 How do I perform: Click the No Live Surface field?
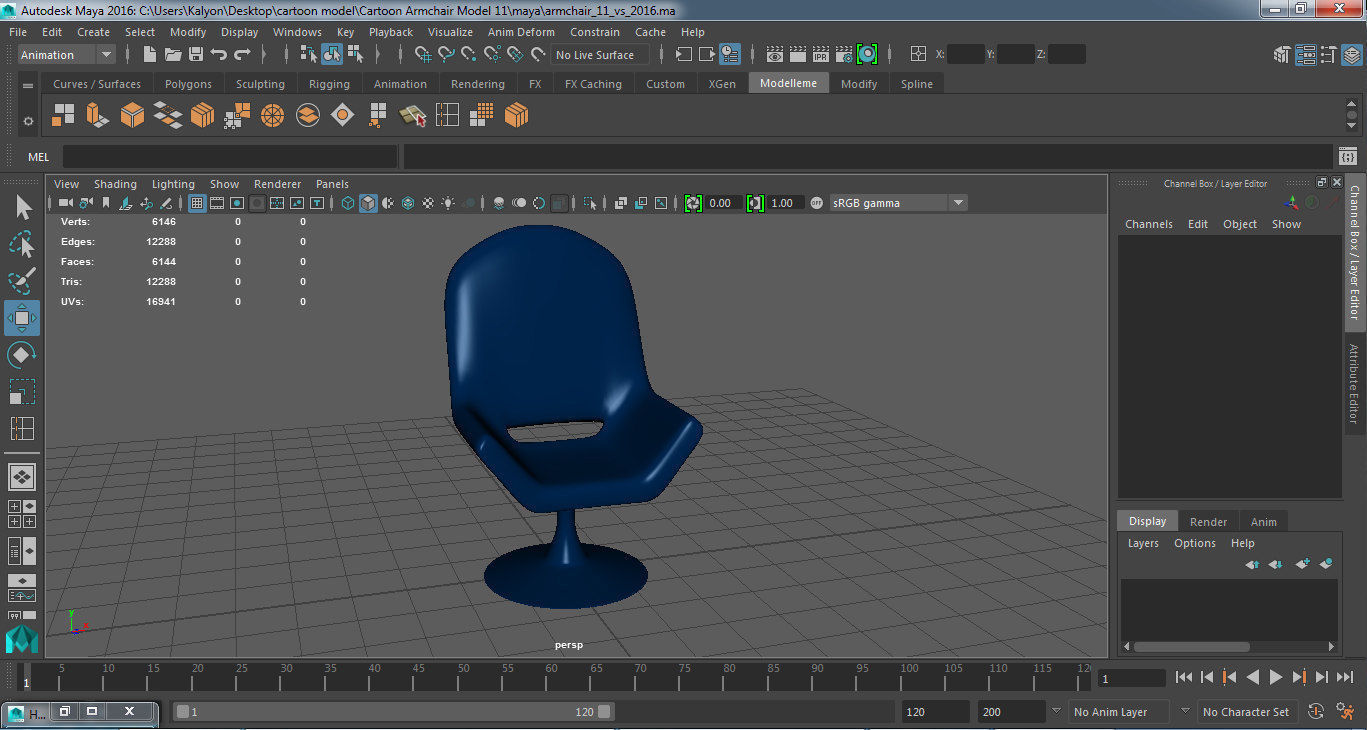(600, 55)
